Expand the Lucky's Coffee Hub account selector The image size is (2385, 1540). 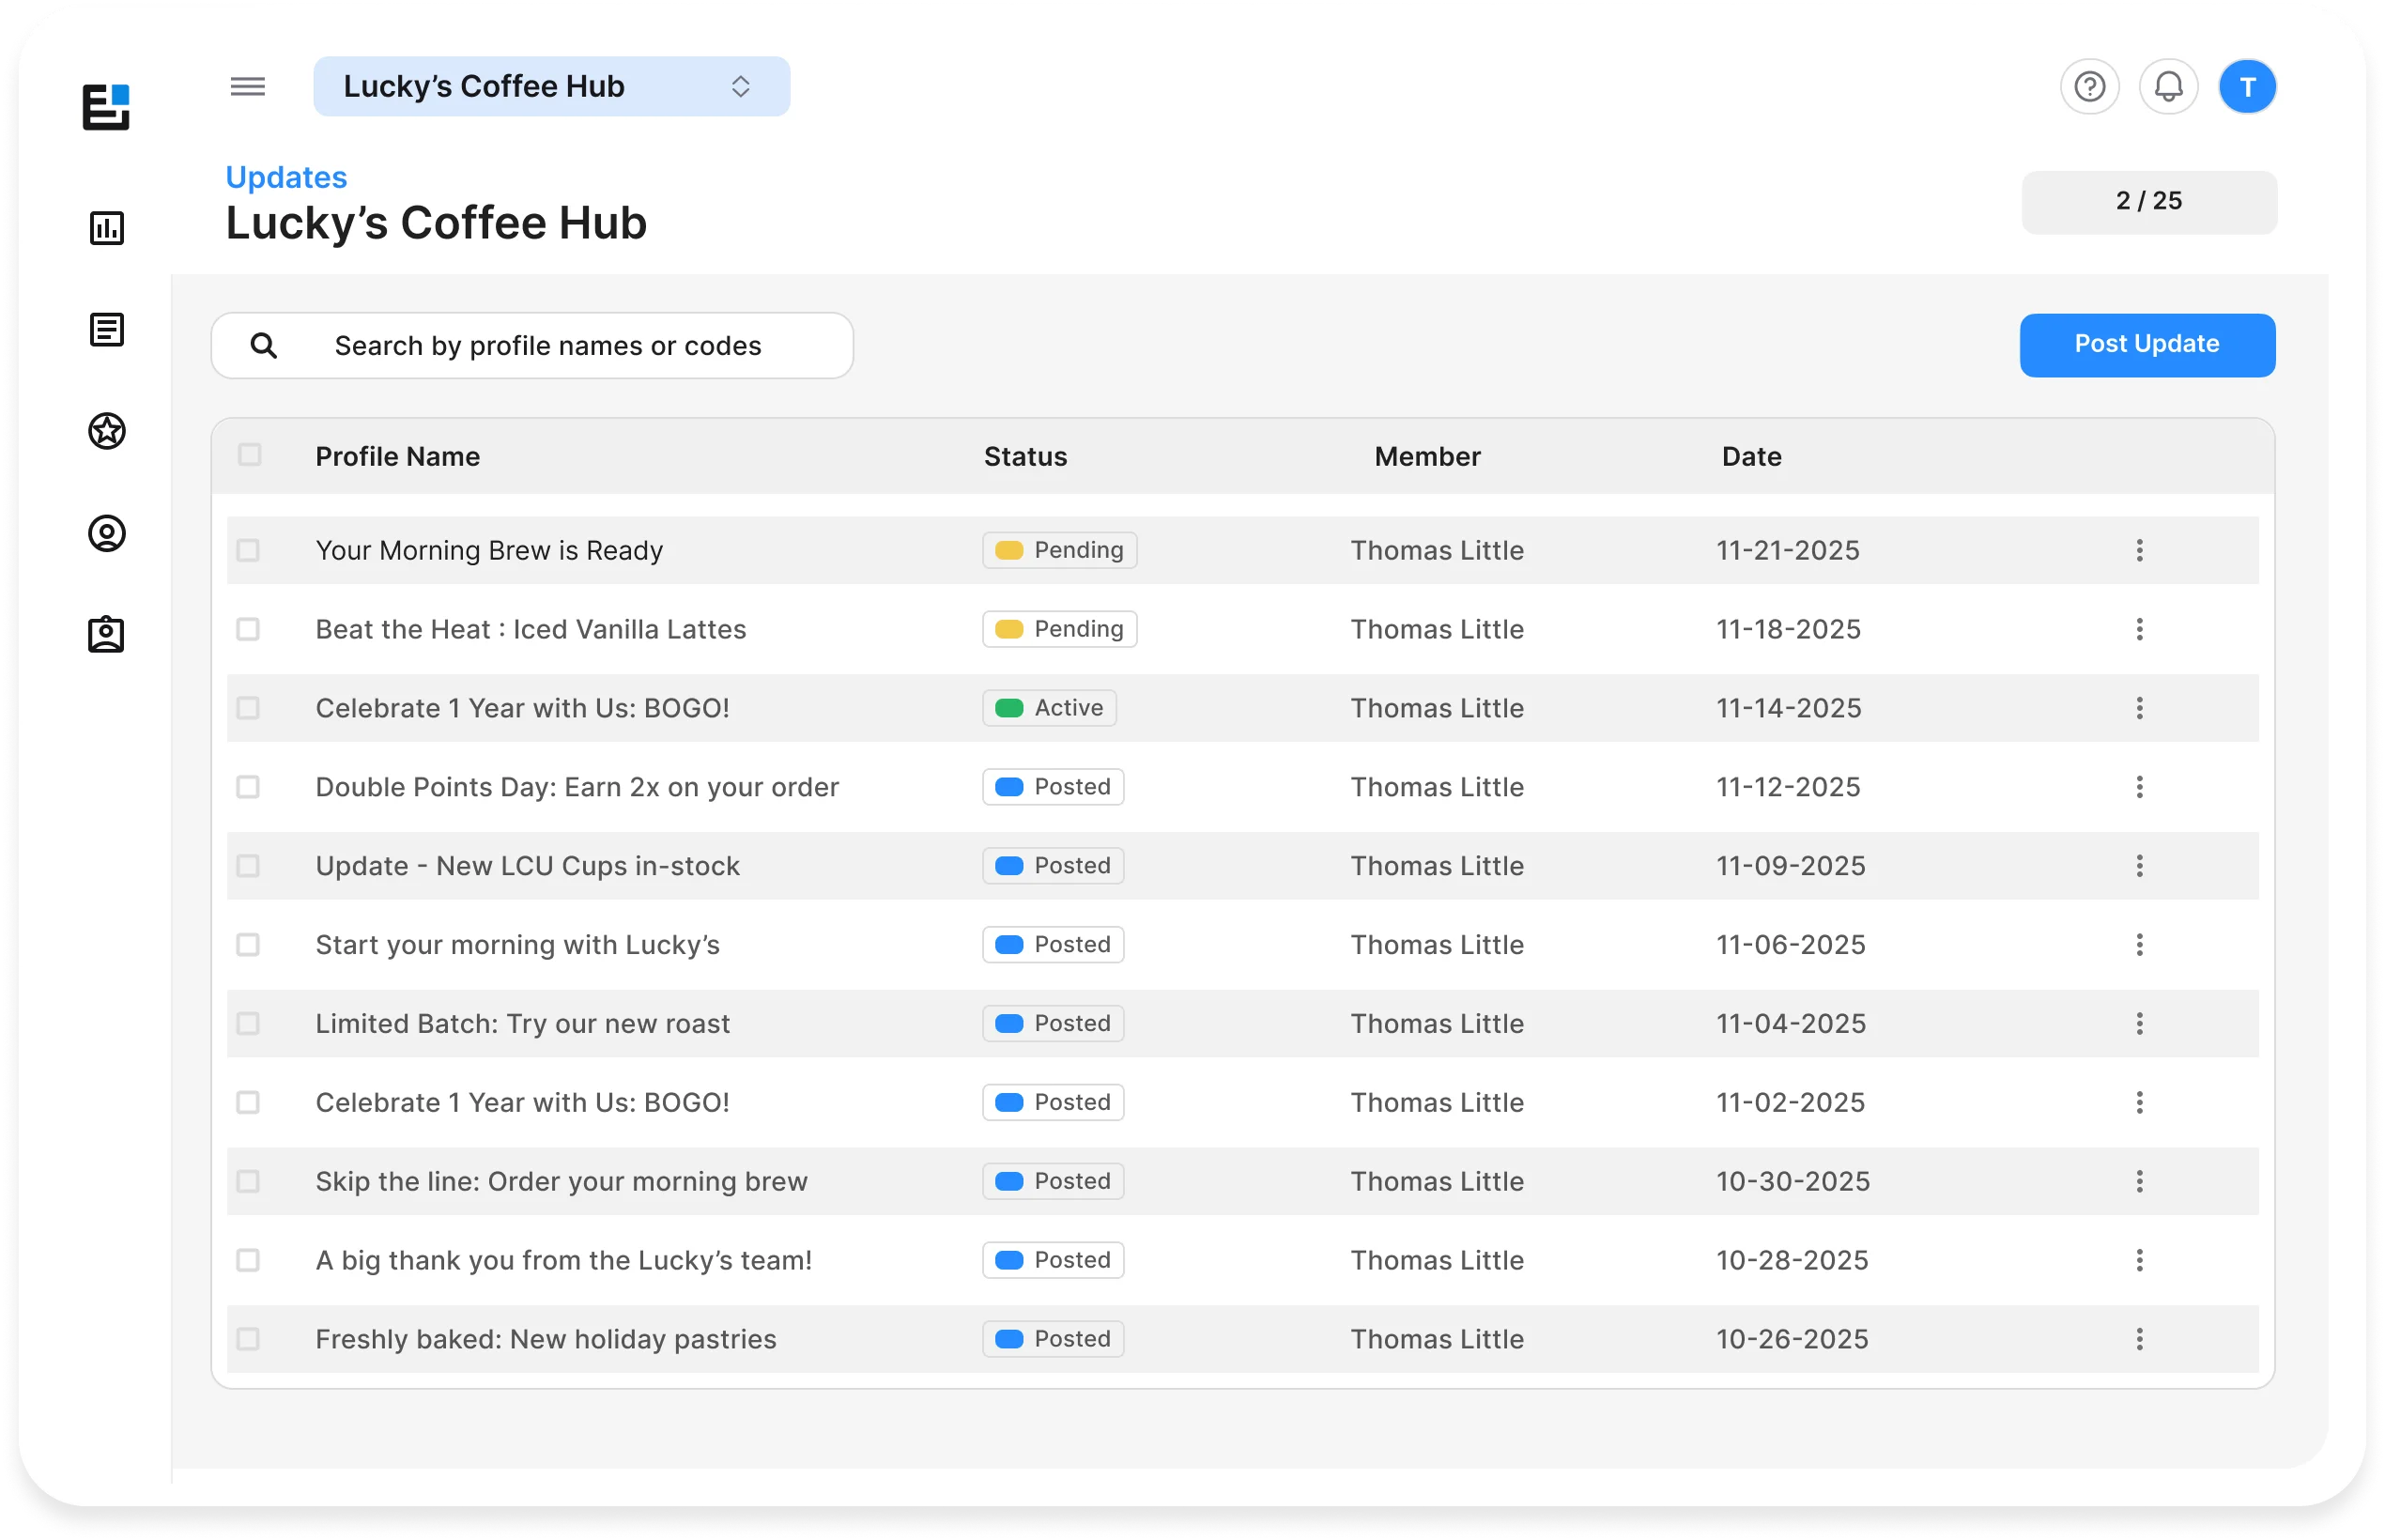552,87
